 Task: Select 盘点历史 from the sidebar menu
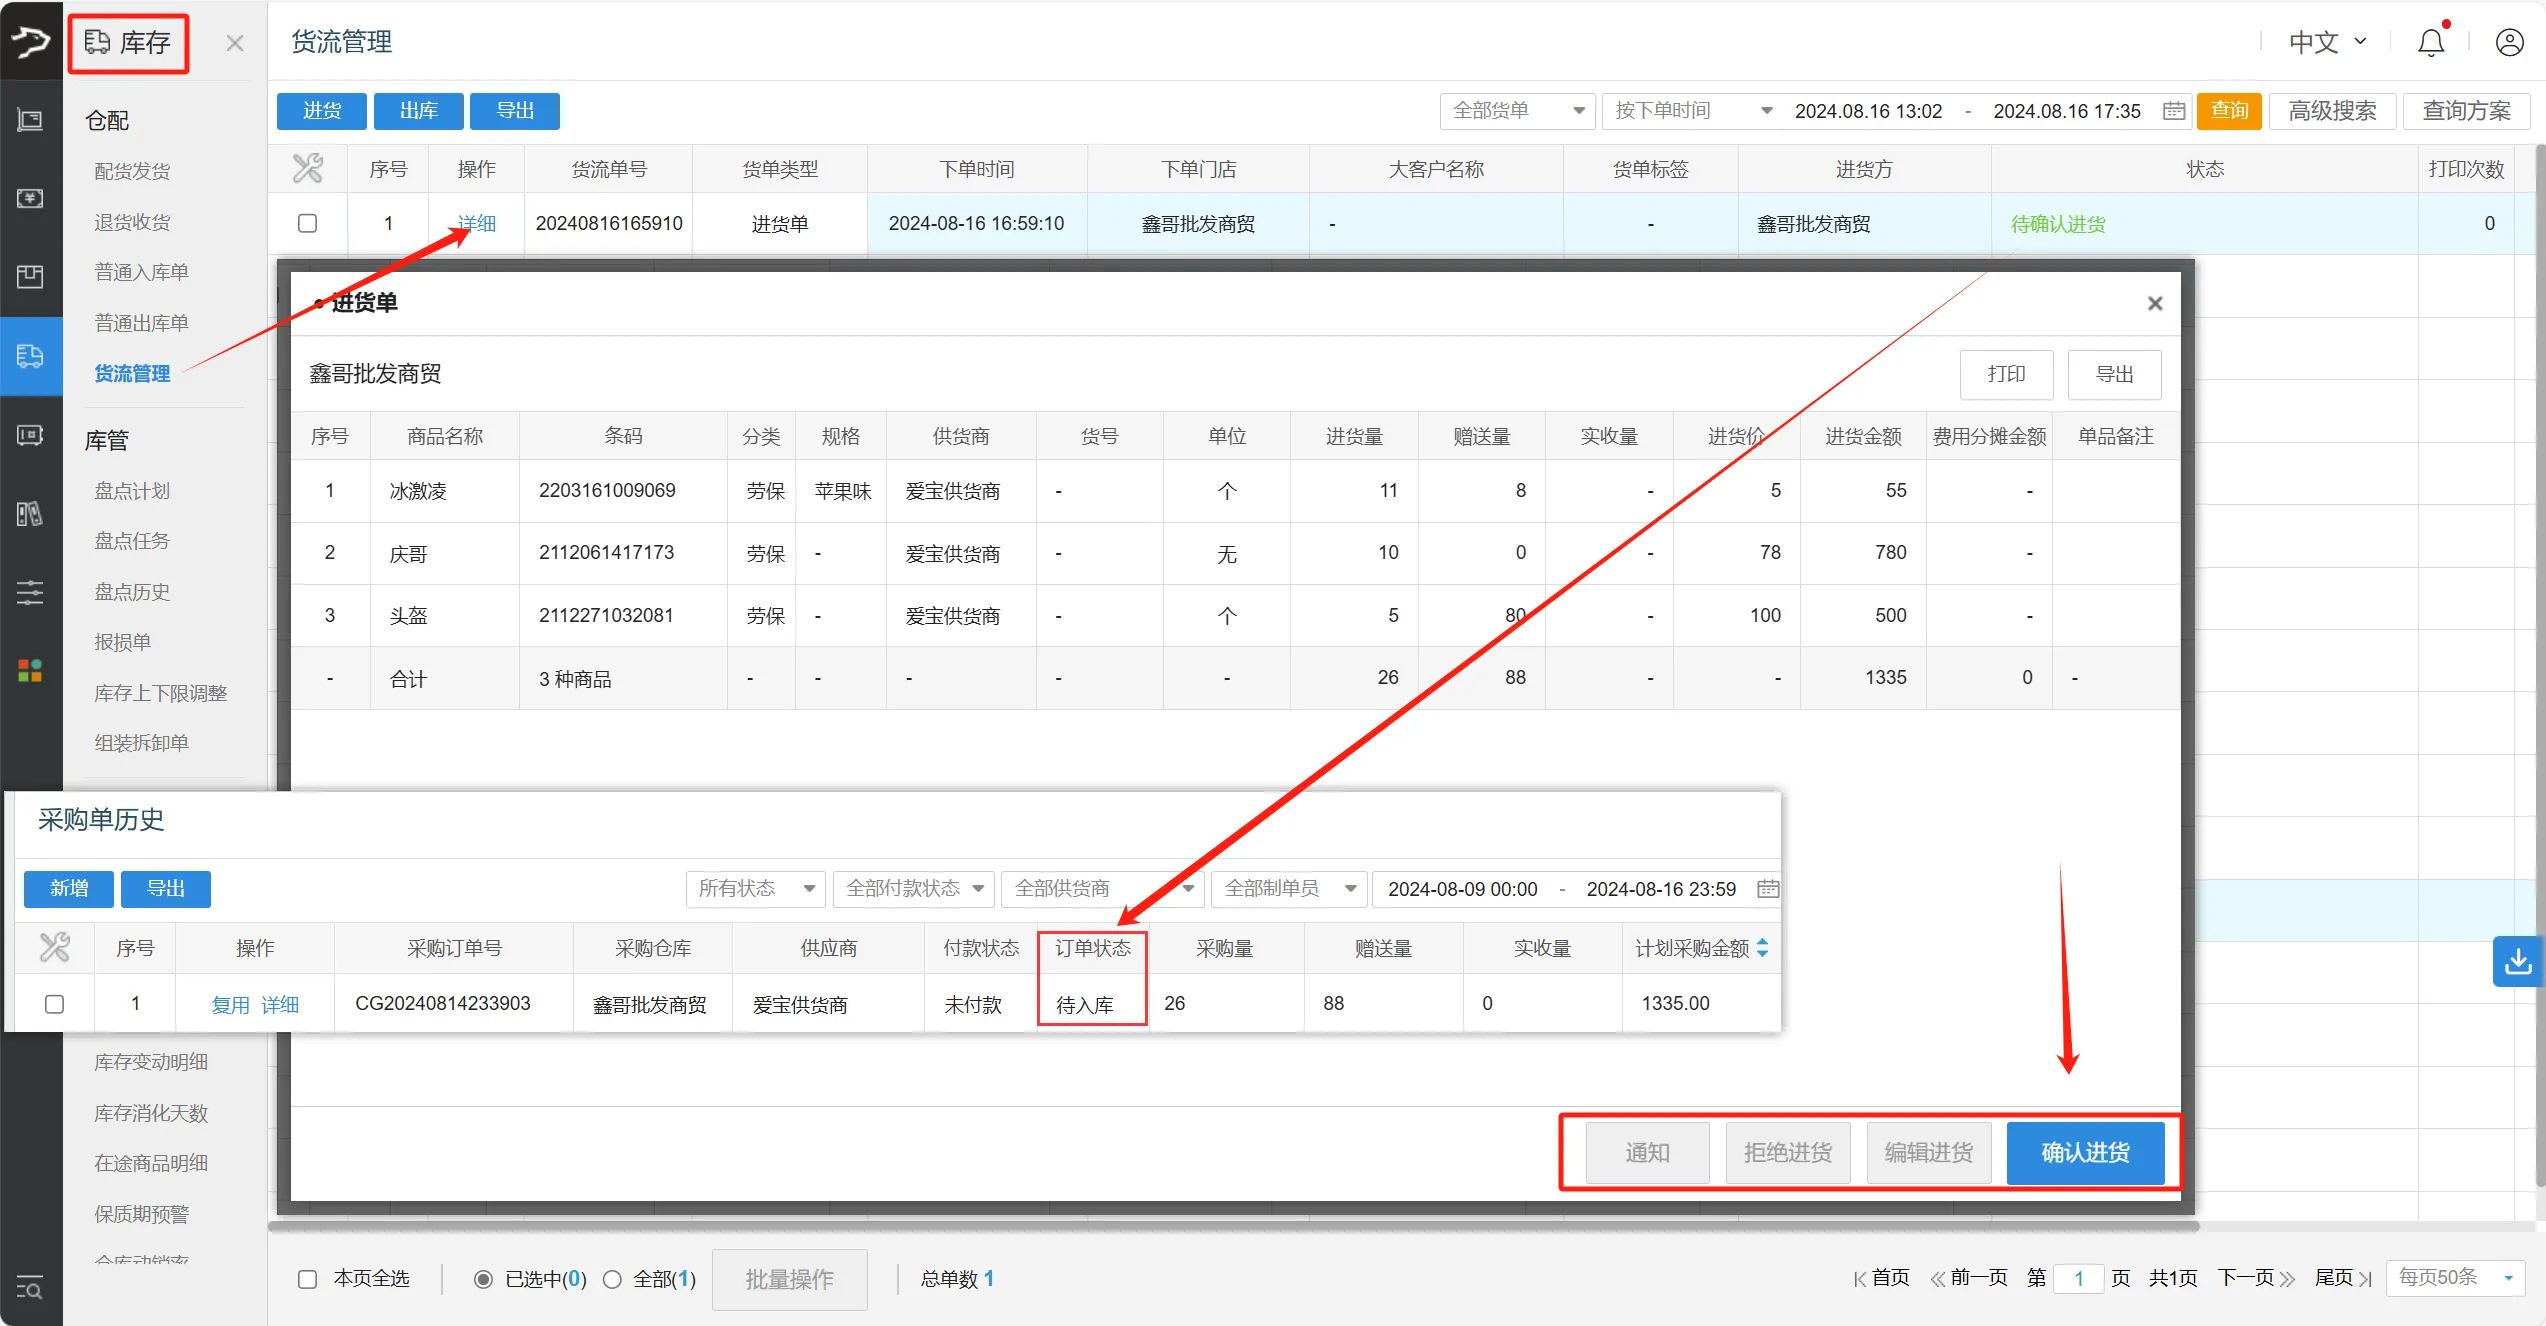point(130,591)
